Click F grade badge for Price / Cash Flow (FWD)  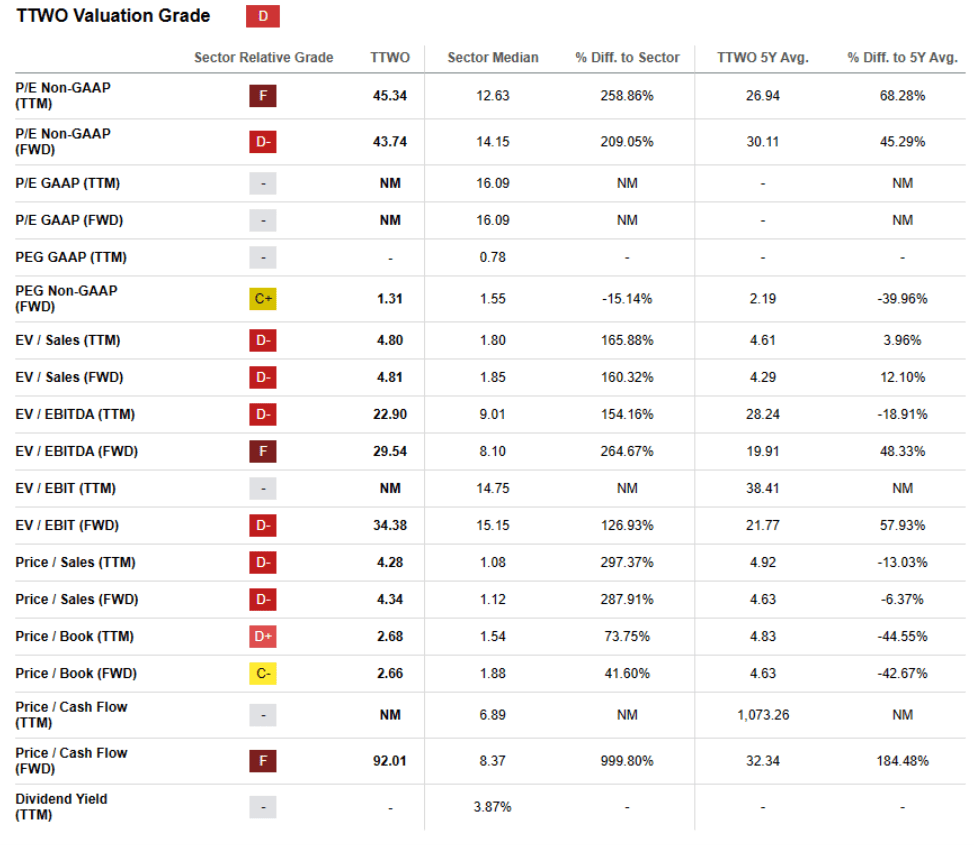pos(262,761)
